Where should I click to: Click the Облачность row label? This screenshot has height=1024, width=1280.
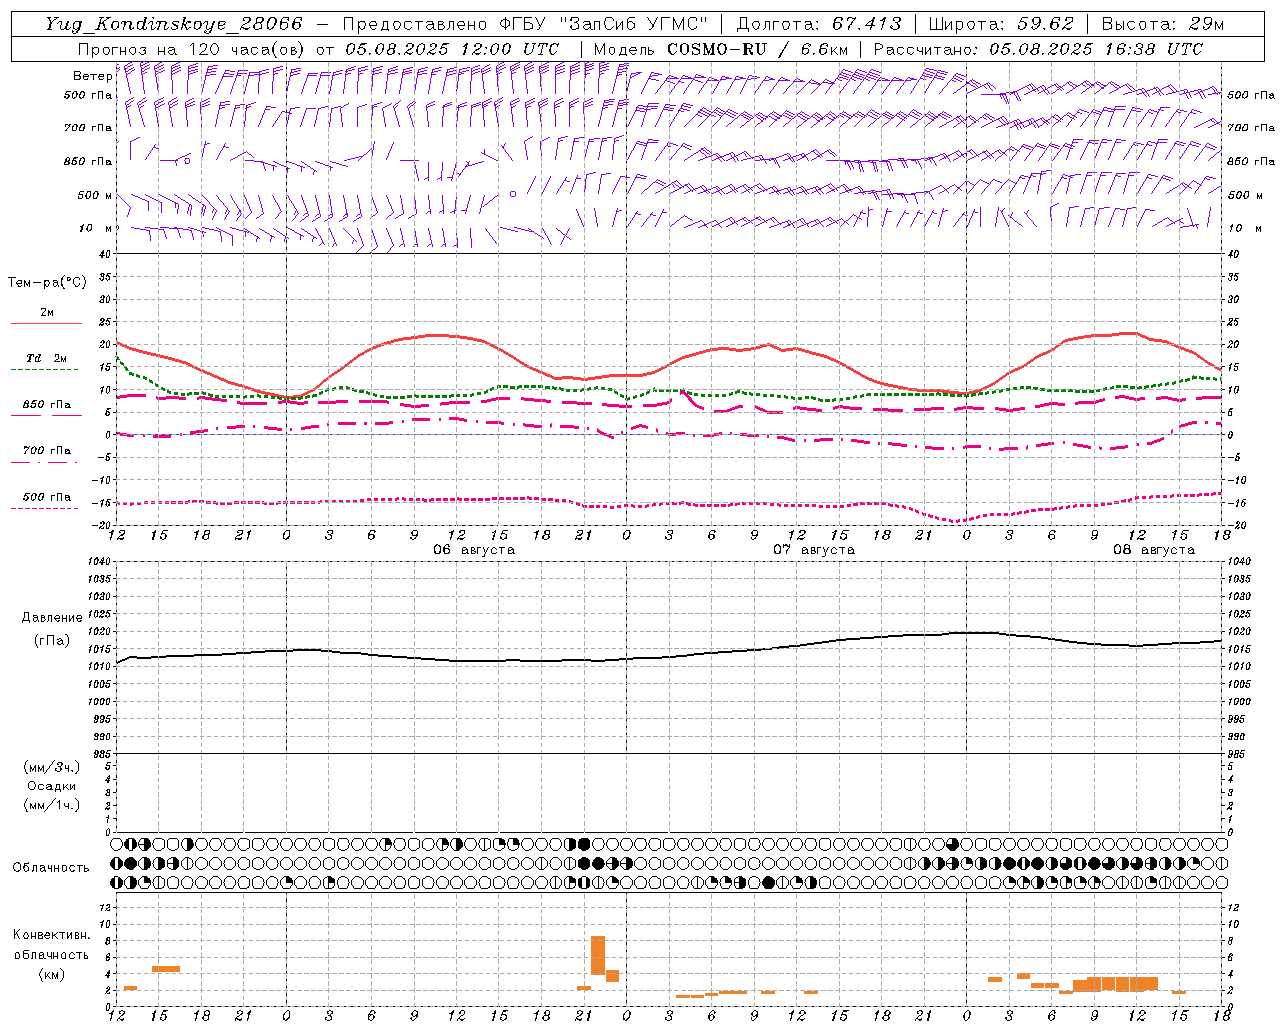[x=51, y=867]
